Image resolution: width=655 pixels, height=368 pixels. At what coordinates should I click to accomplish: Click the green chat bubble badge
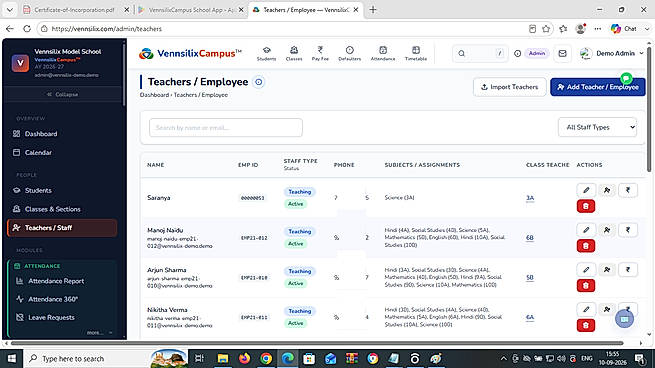pyautogui.click(x=626, y=78)
